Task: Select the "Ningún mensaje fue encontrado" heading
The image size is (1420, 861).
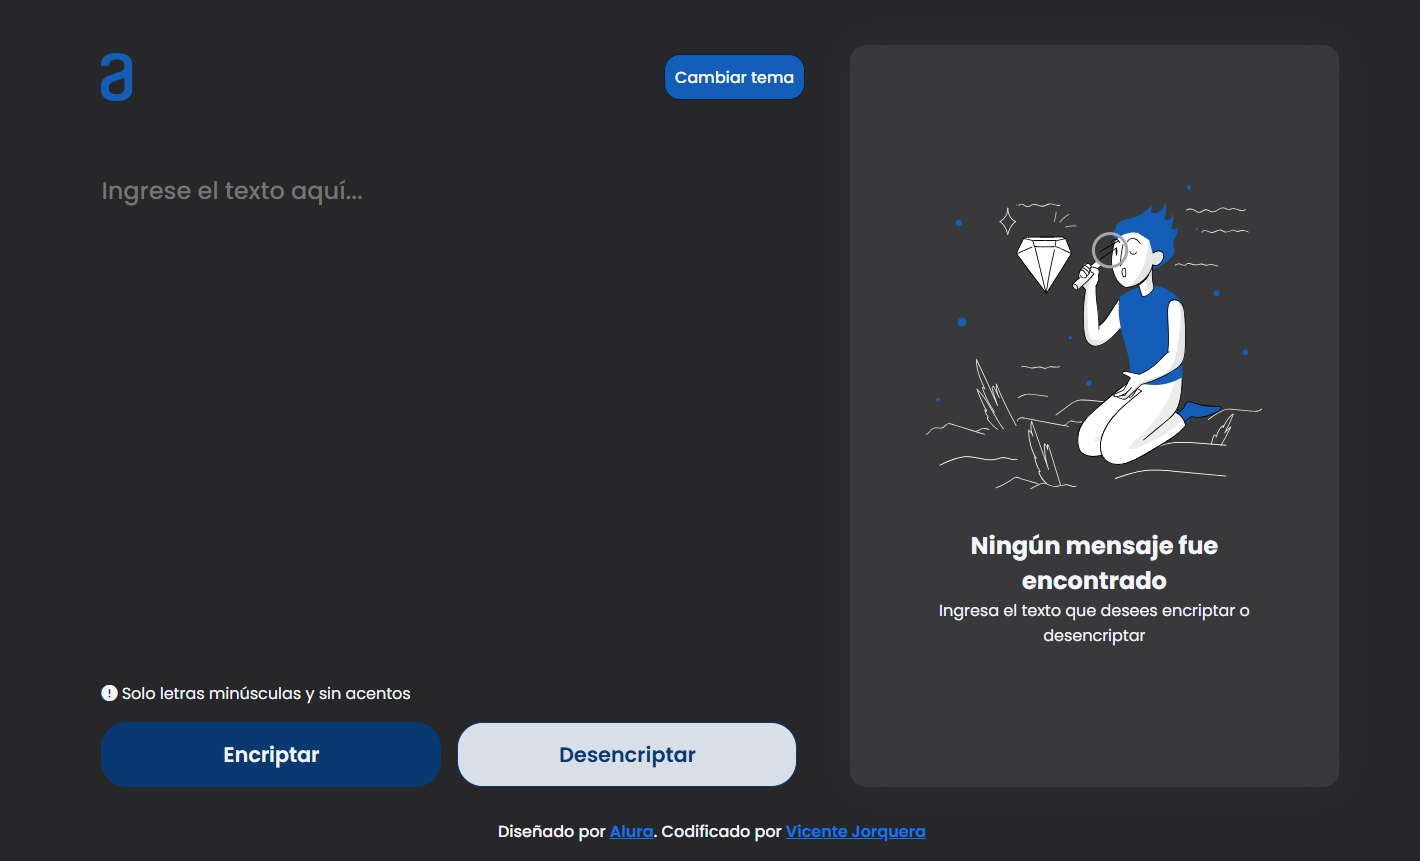Action: (x=1094, y=562)
